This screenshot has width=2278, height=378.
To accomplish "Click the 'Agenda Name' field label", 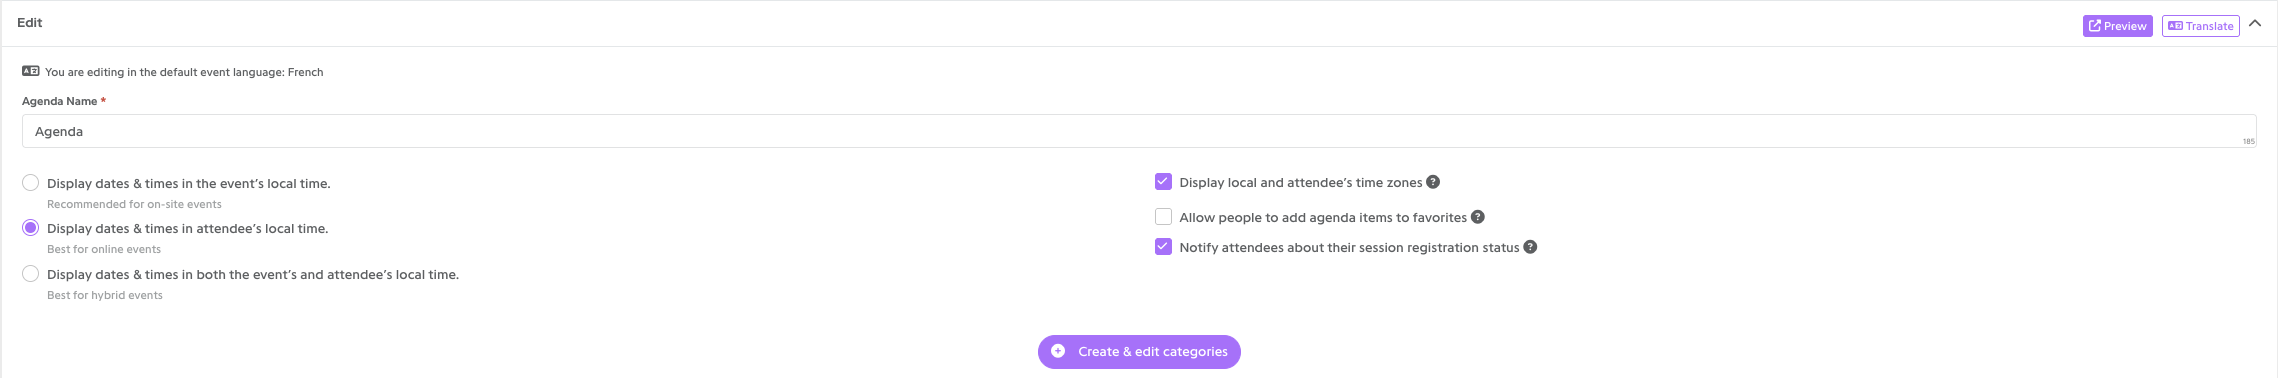I will (60, 101).
